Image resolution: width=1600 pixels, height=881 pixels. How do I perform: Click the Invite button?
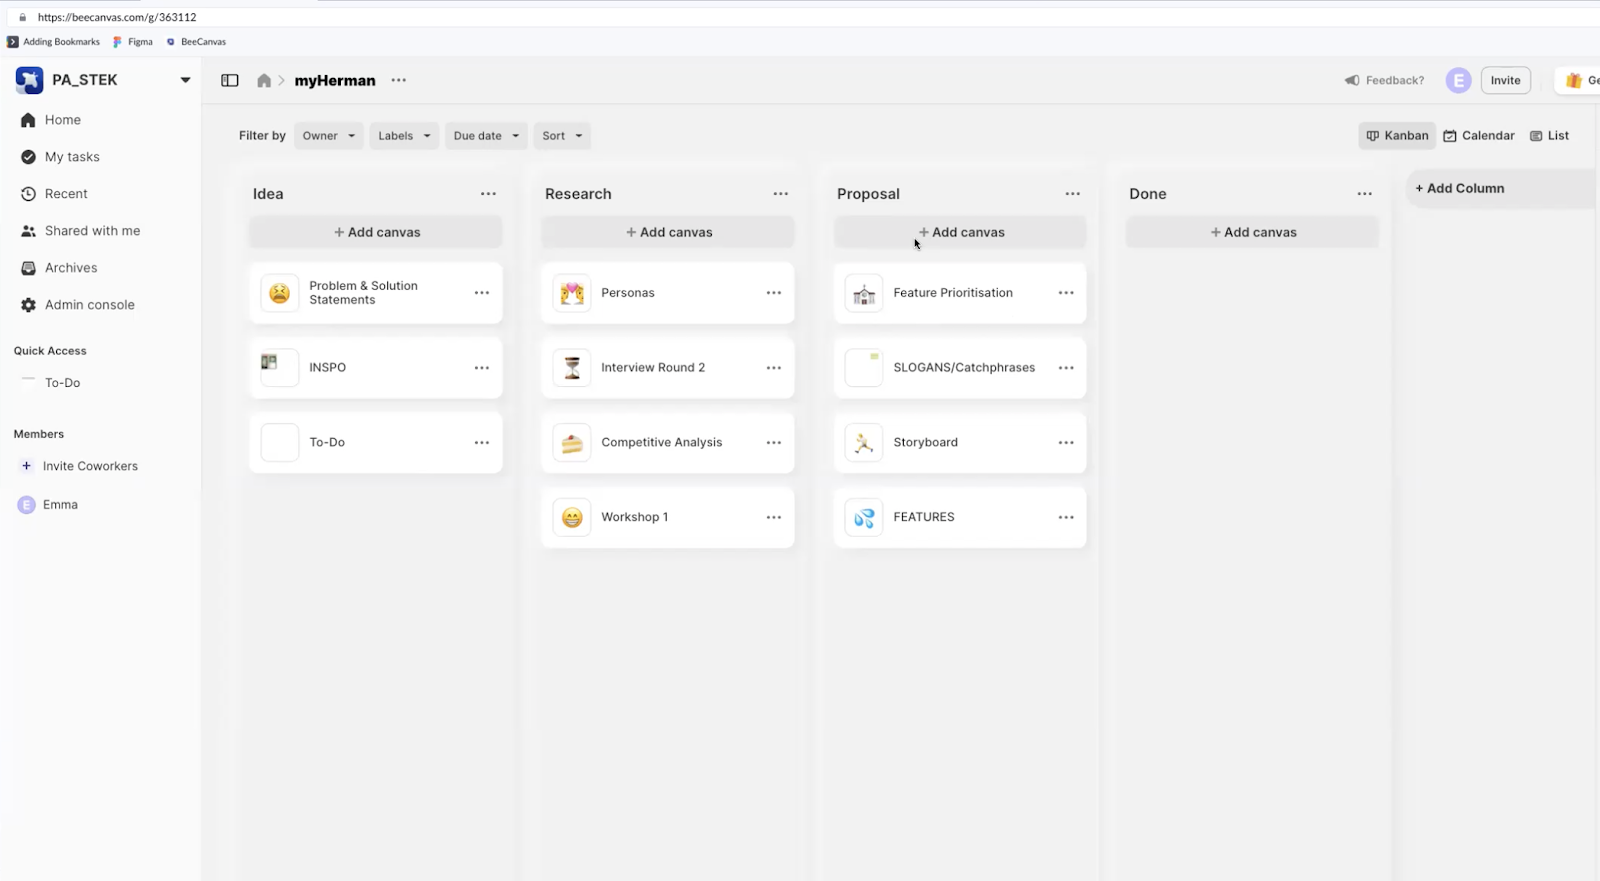click(x=1505, y=81)
